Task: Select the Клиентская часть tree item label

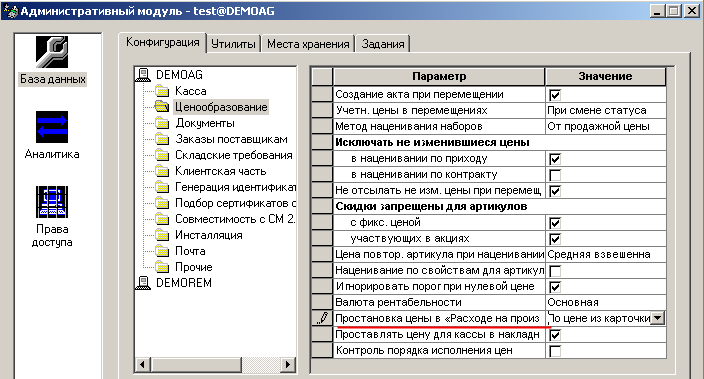Action: [x=220, y=171]
